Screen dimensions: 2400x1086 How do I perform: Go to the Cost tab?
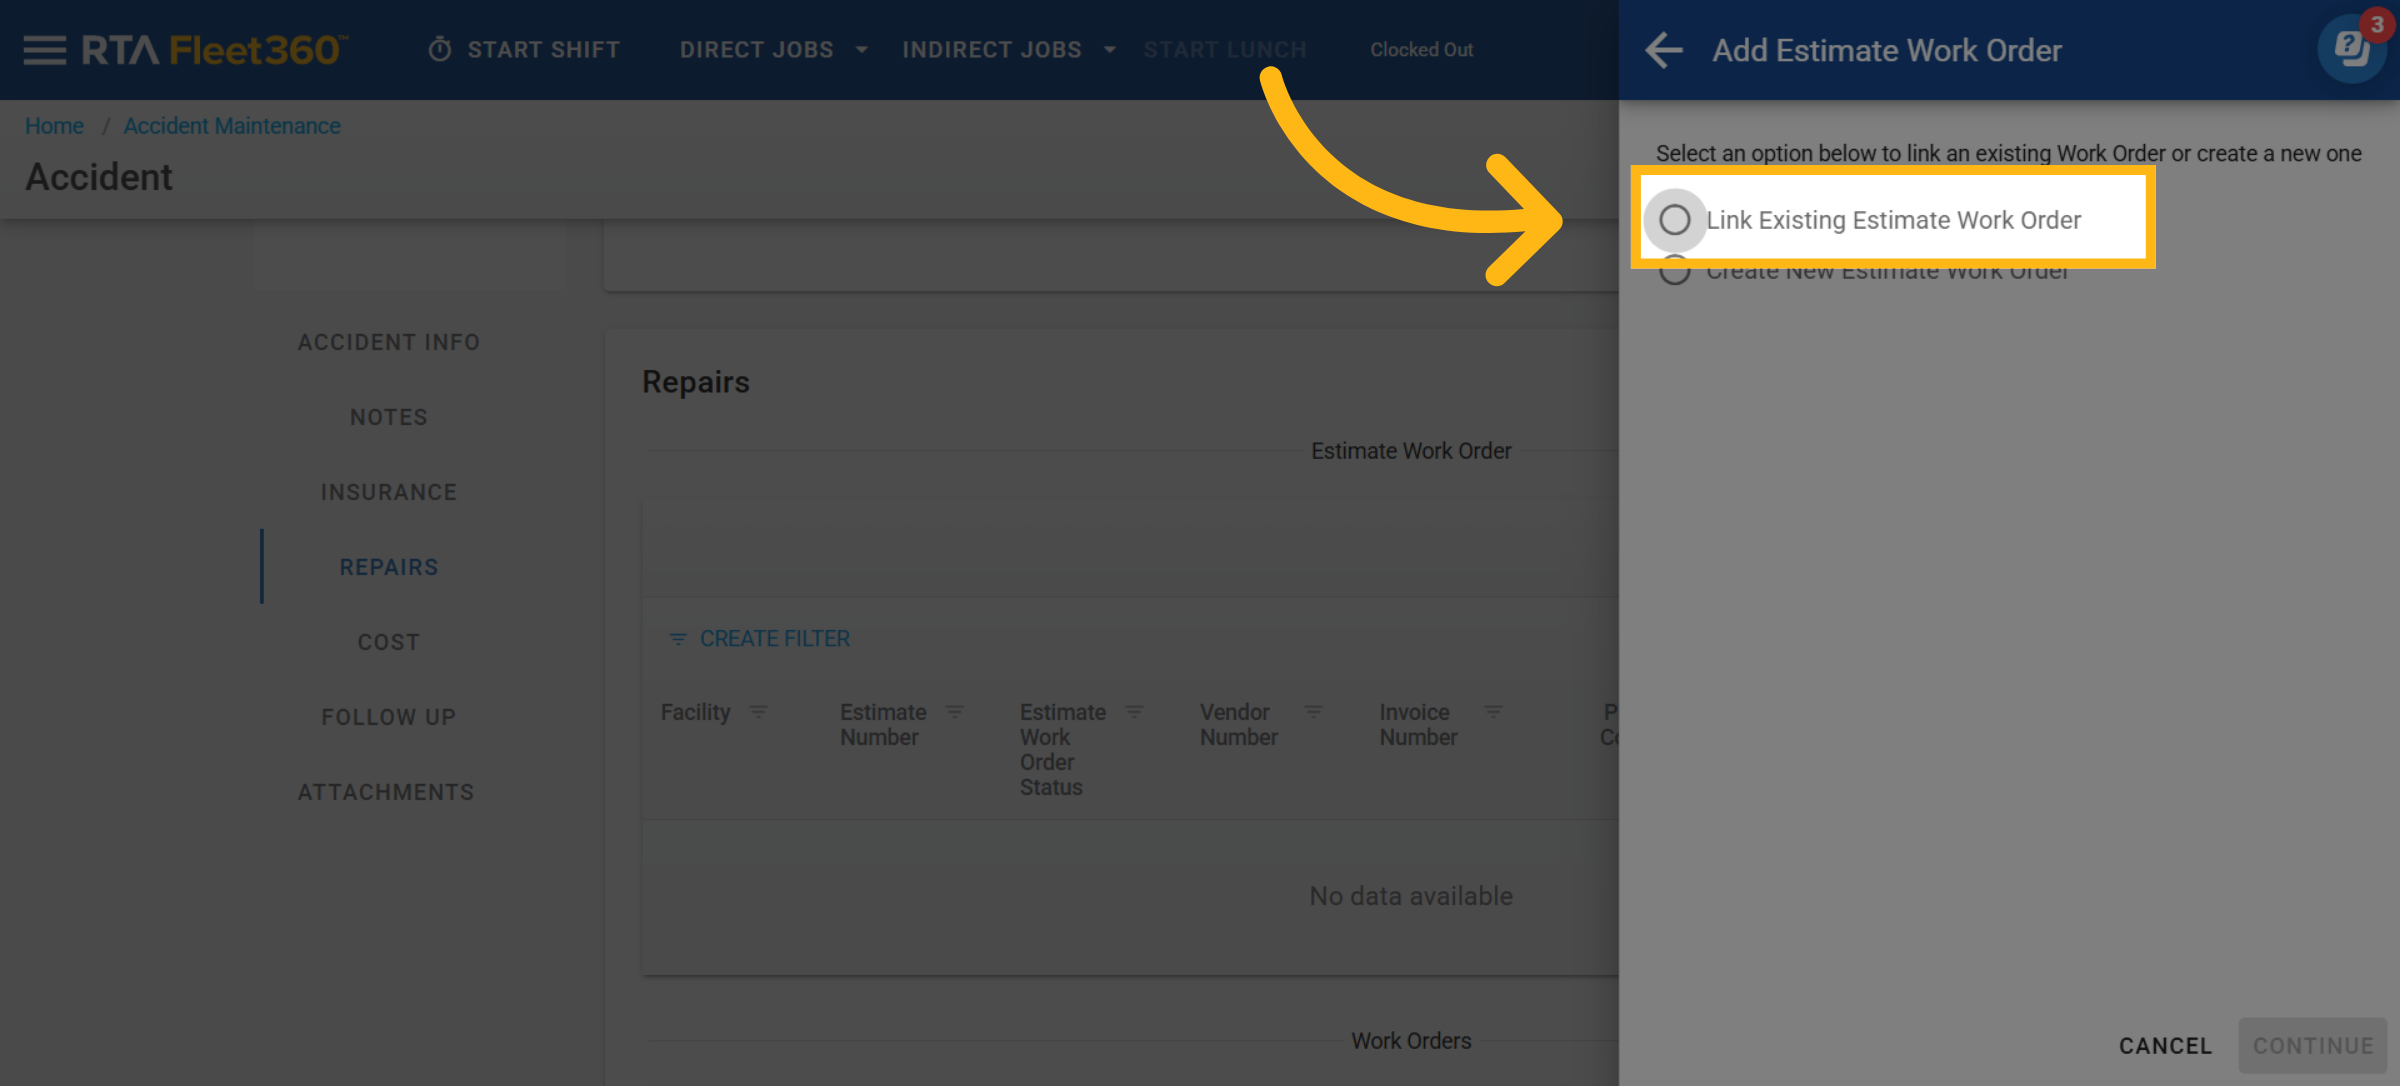click(389, 642)
